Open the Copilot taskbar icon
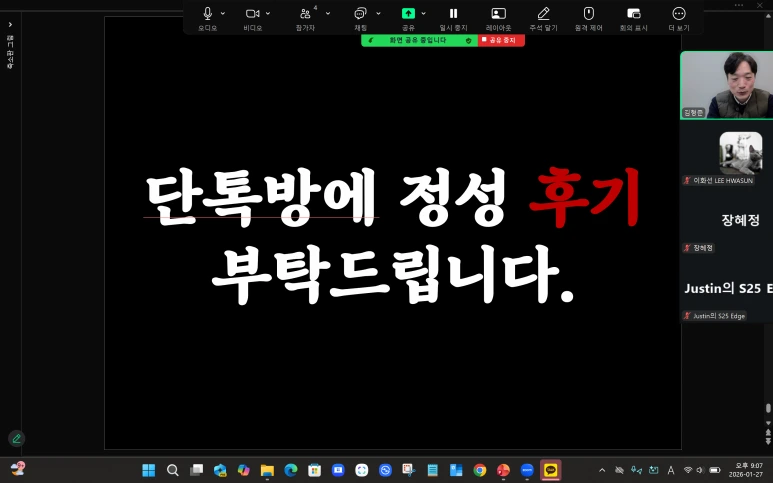The width and height of the screenshot is (773, 483). coord(244,470)
